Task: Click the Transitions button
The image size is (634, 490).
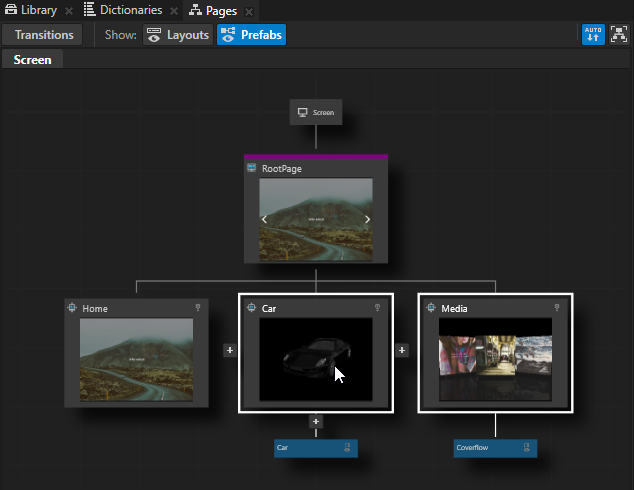Action: [43, 35]
